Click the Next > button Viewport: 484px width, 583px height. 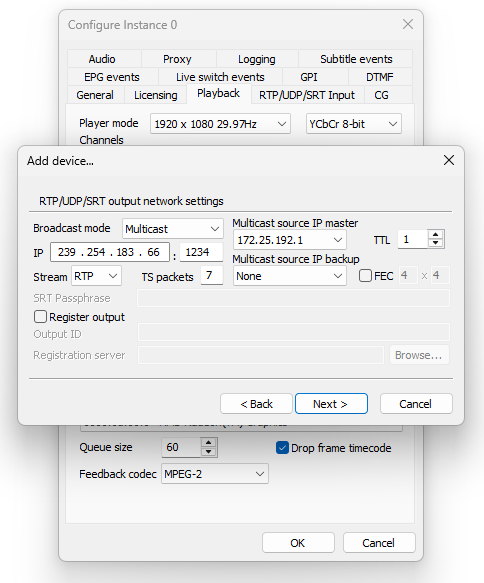click(331, 403)
